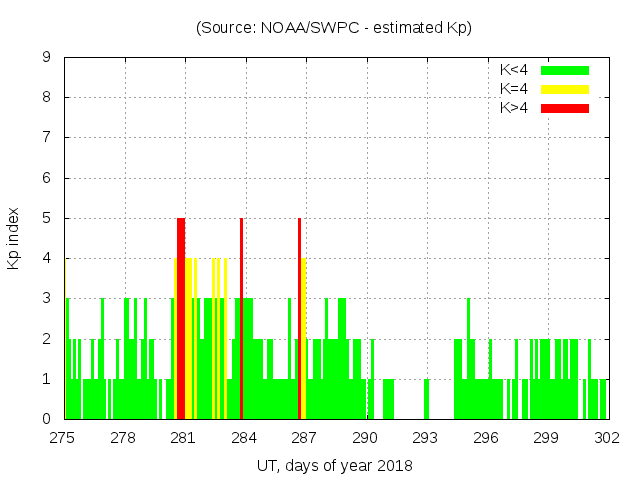Click the red K>4 legend swatch
Image resolution: width=640 pixels, height=480 pixels.
click(x=565, y=108)
